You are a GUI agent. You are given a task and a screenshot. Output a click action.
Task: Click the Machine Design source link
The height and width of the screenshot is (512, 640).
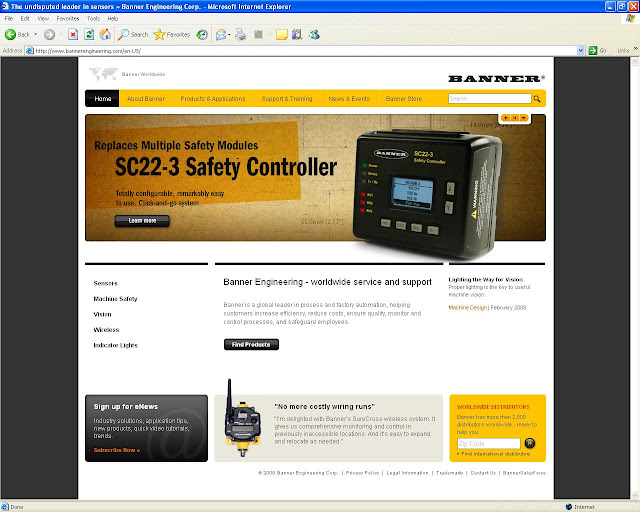[x=468, y=307]
